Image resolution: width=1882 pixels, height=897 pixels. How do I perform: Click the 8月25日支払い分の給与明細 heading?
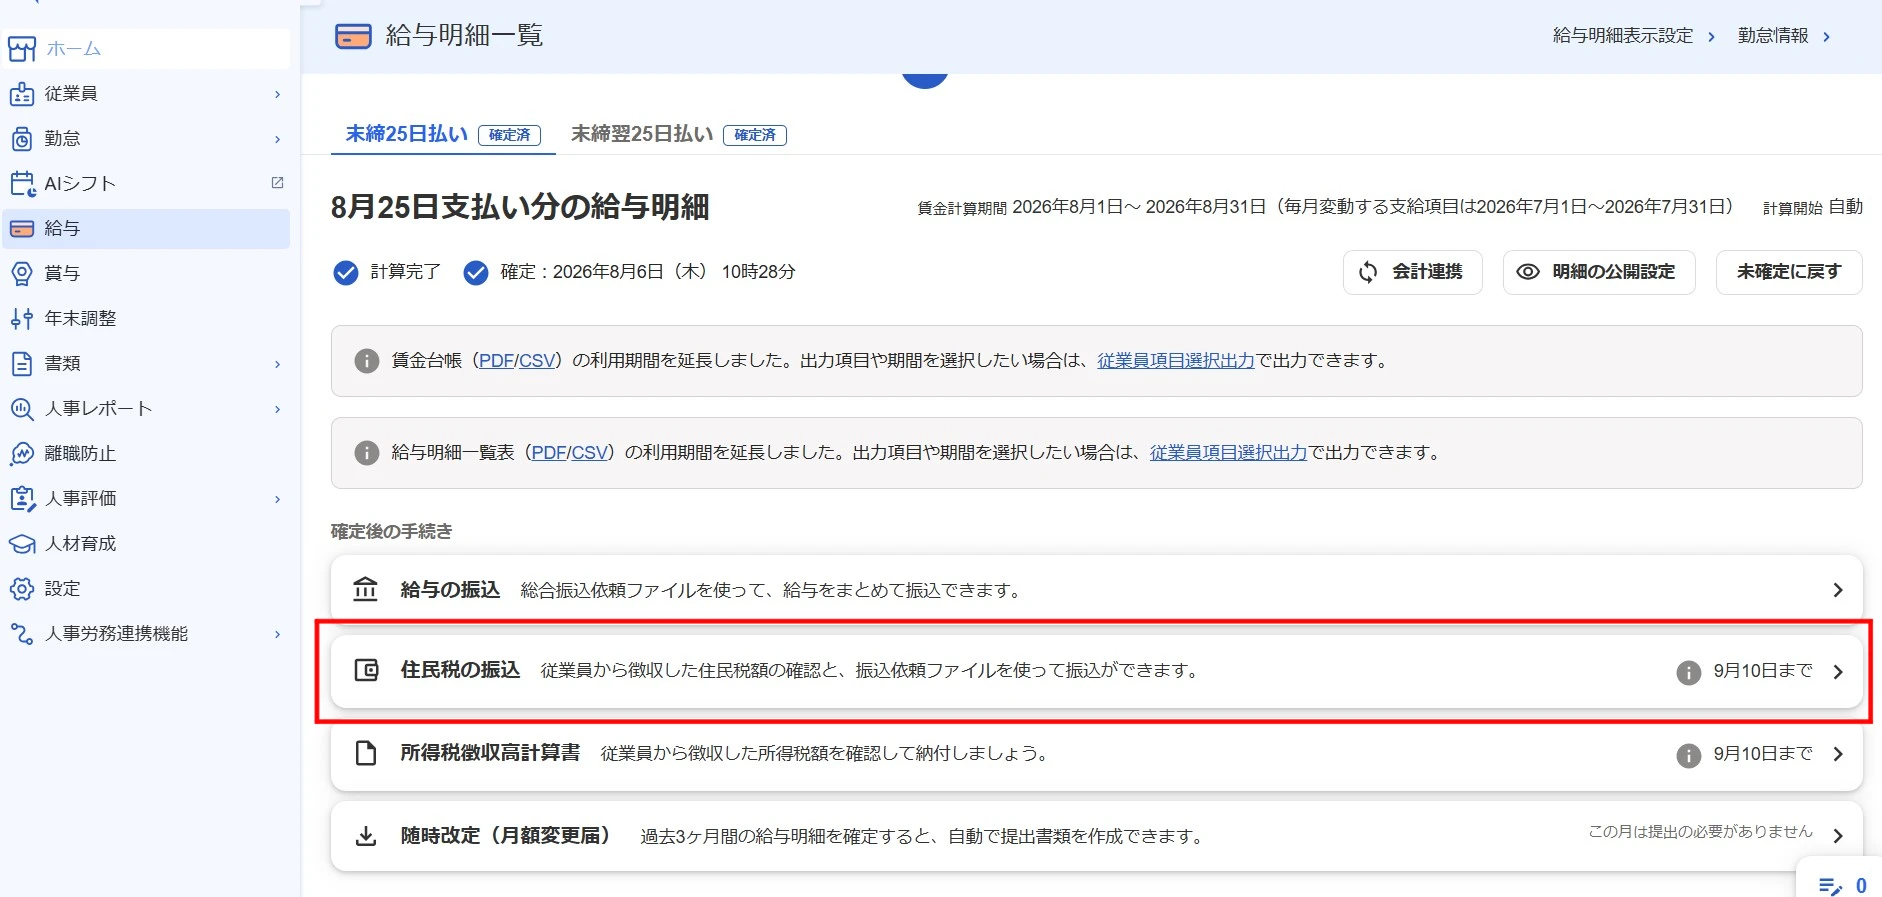[520, 207]
